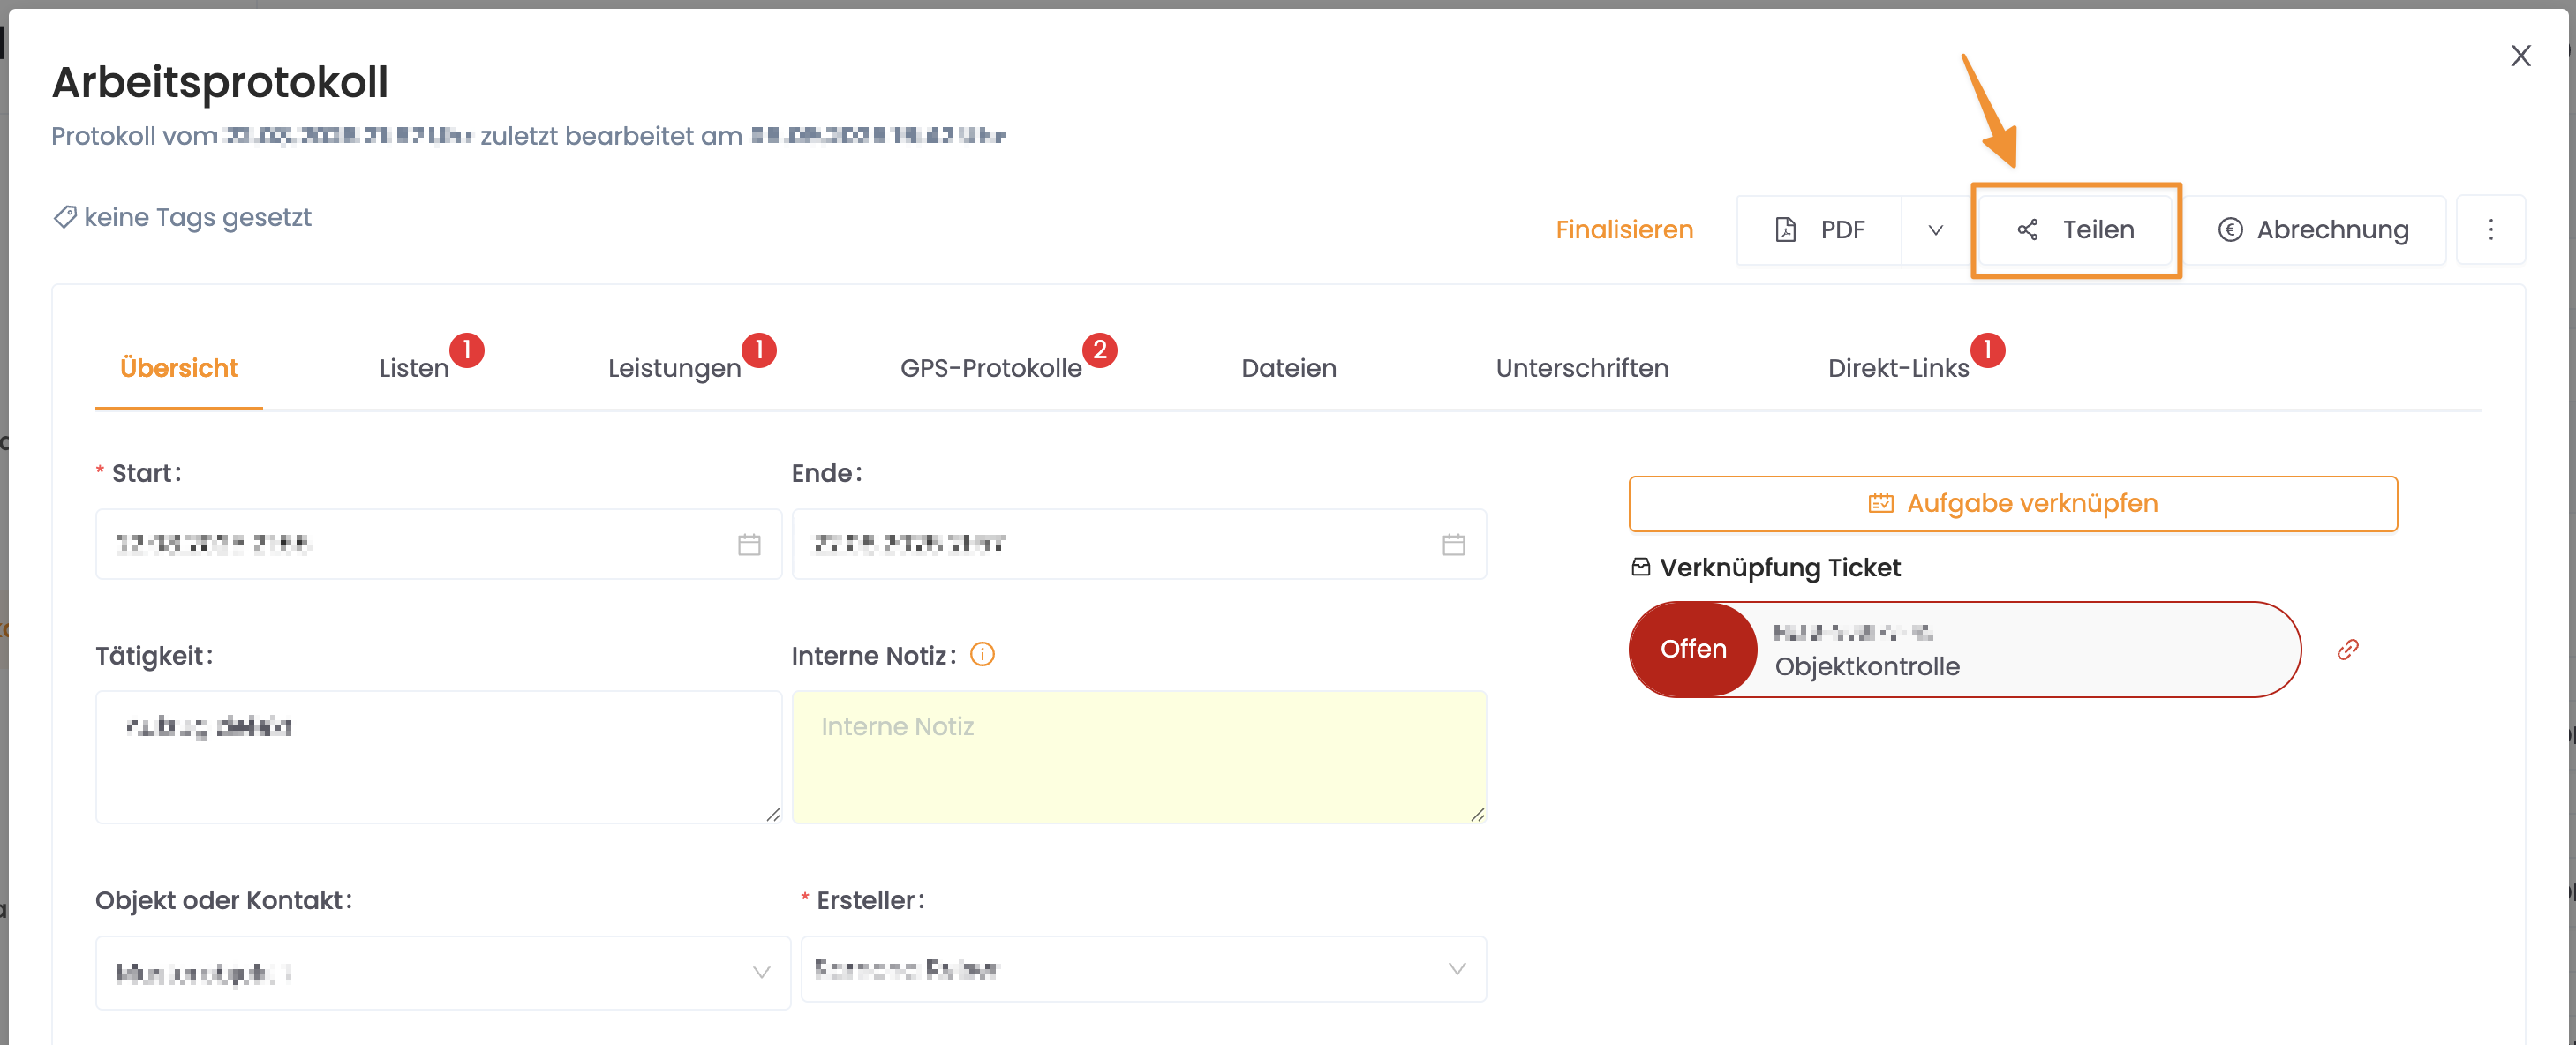Switch to the GPS-Protokolle tab
This screenshot has width=2576, height=1045.
pos(990,368)
